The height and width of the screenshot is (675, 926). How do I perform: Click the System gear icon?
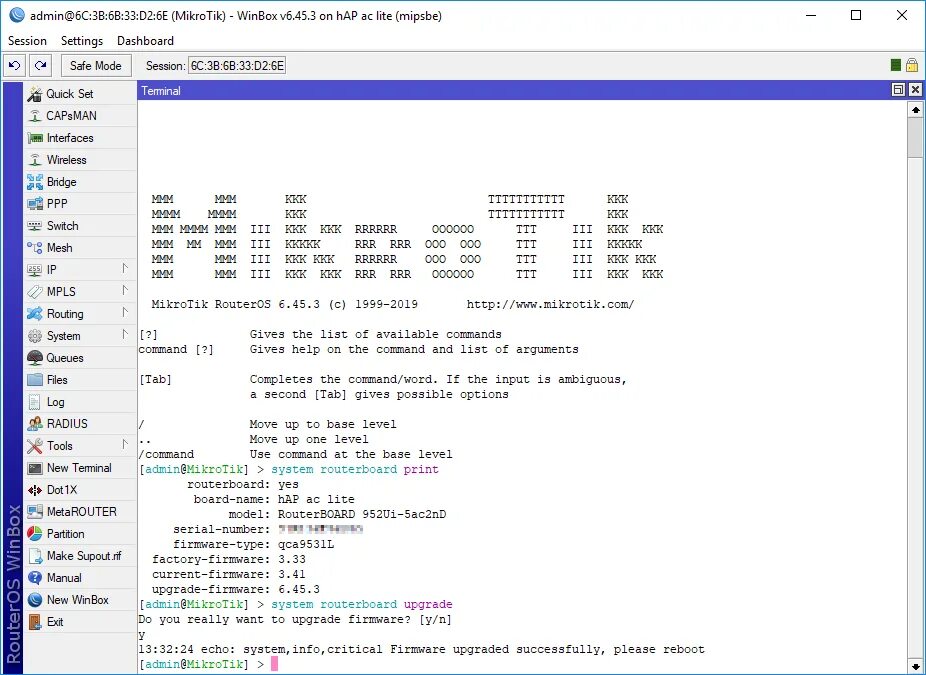pos(35,336)
